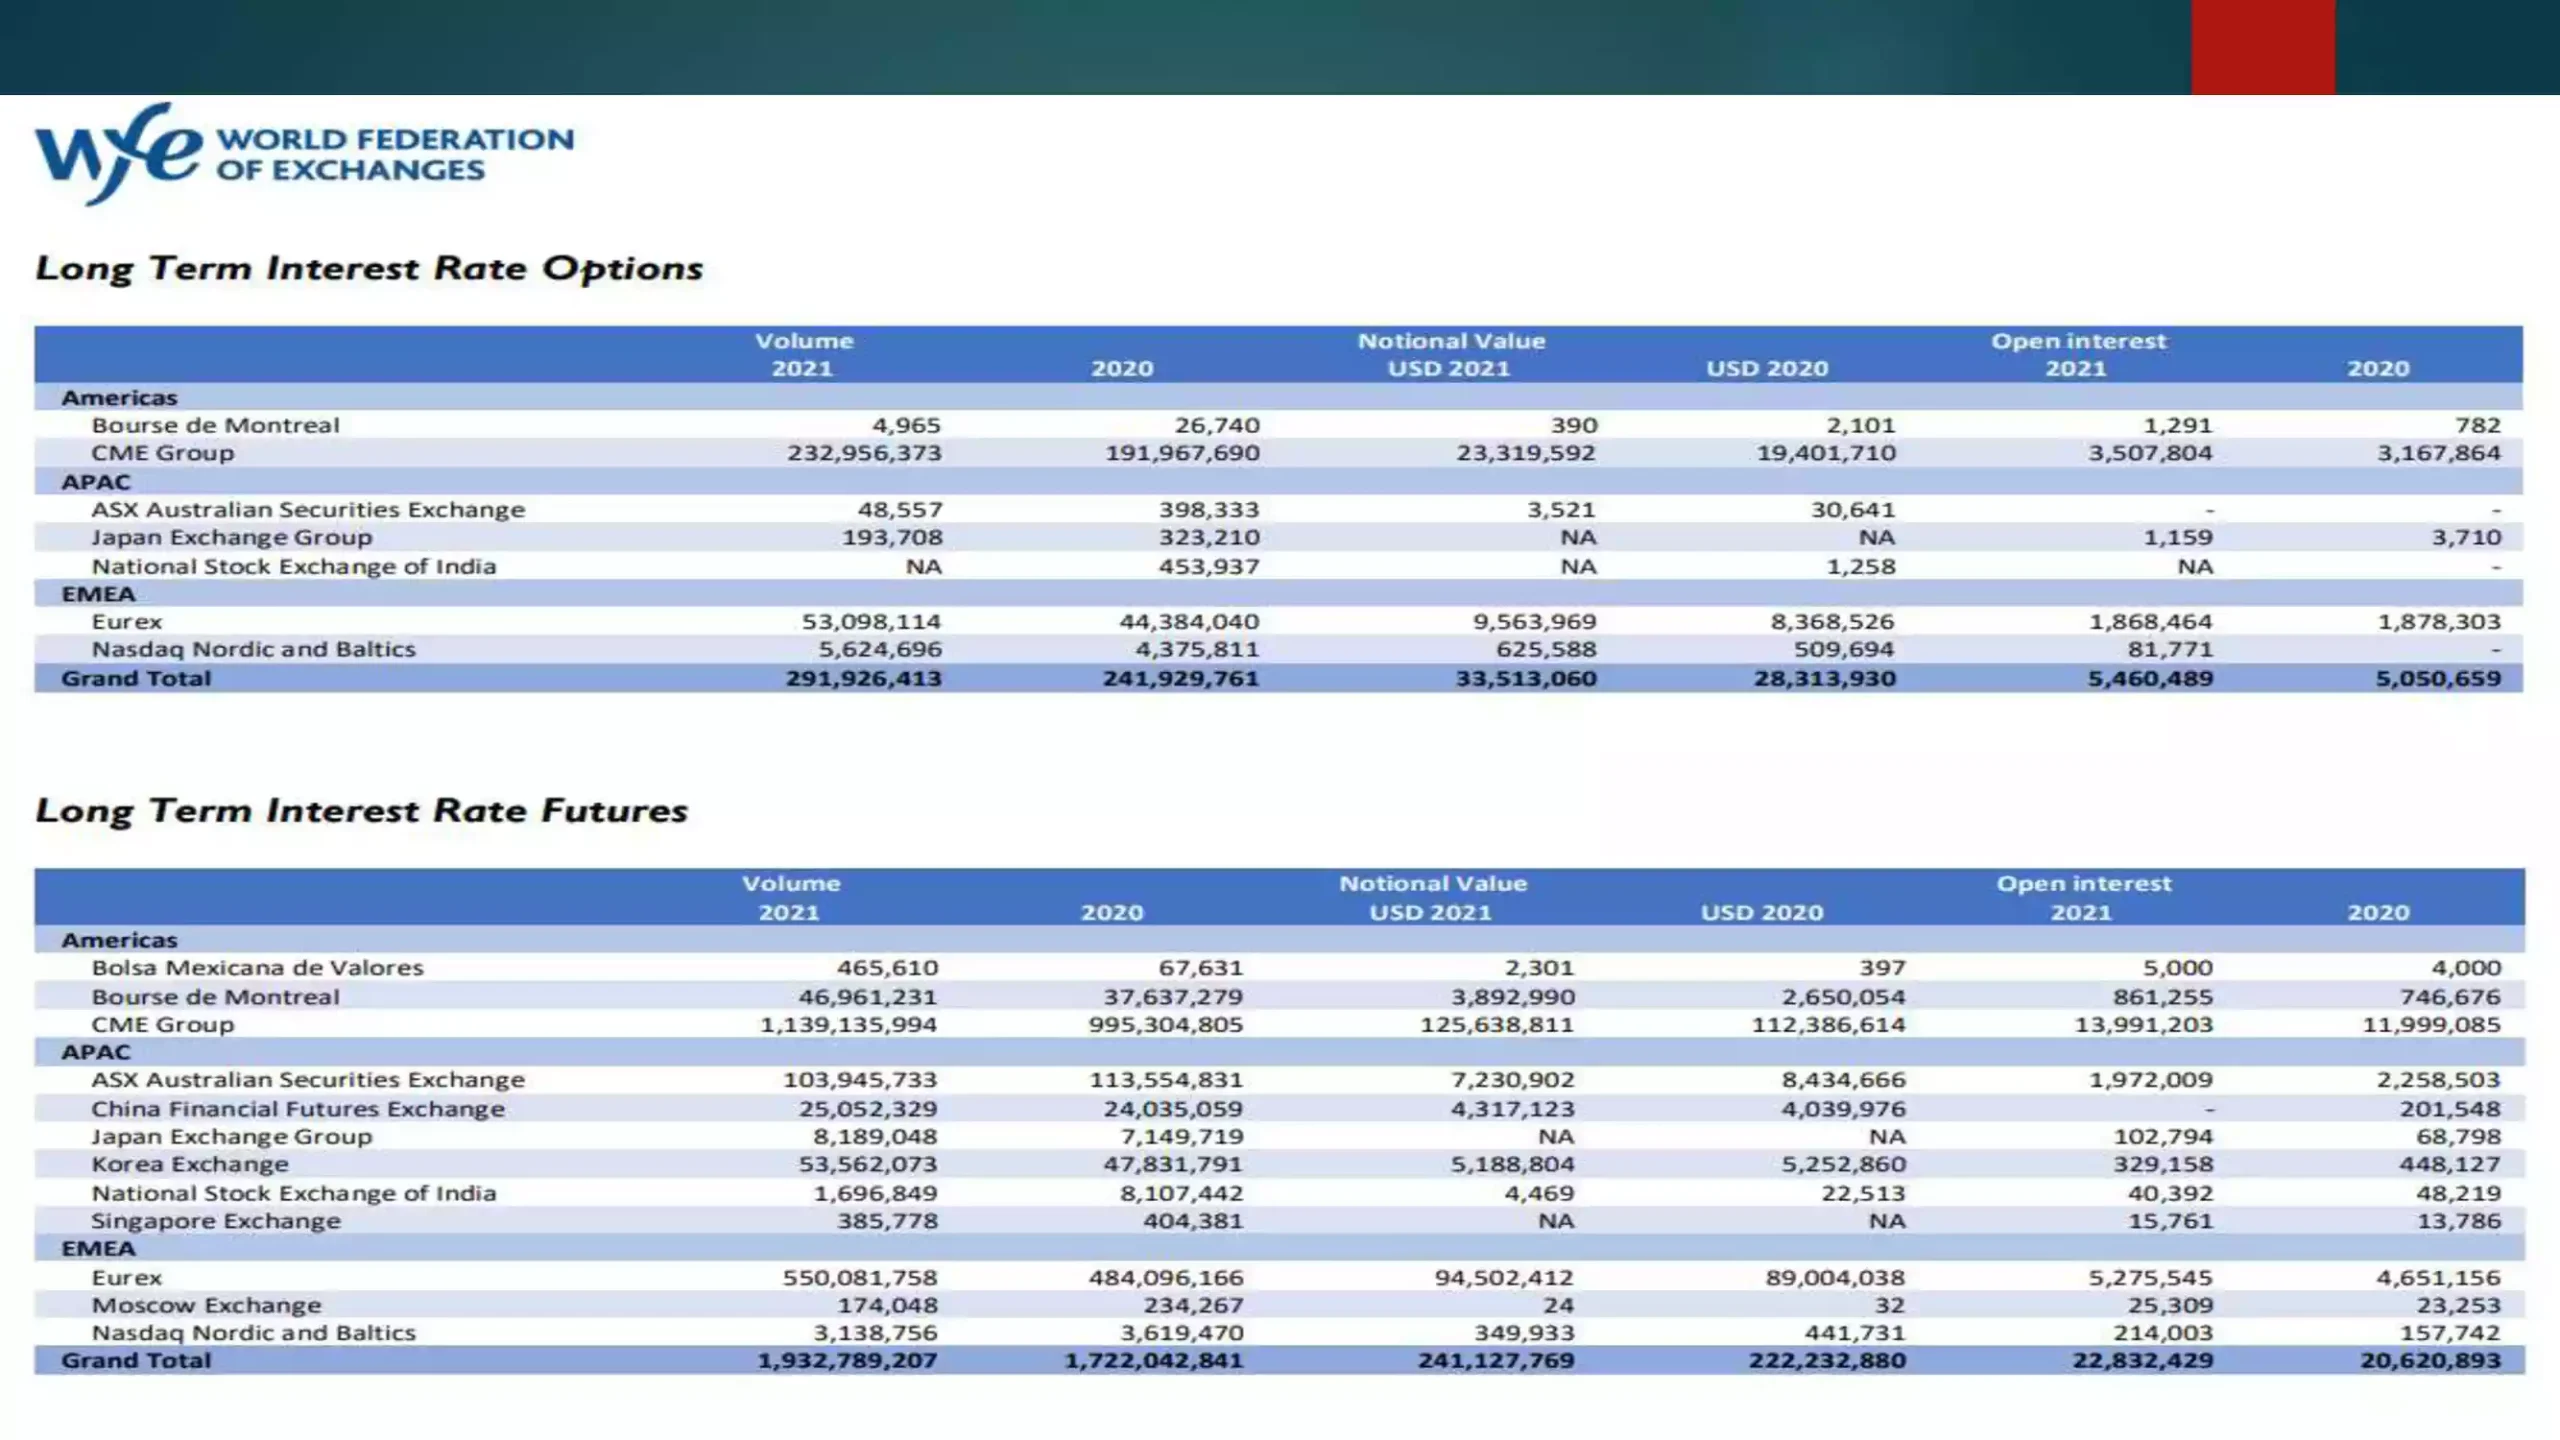Select options notional total 33,513,060
Image resolution: width=2560 pixels, height=1440 pixels.
(x=1525, y=679)
